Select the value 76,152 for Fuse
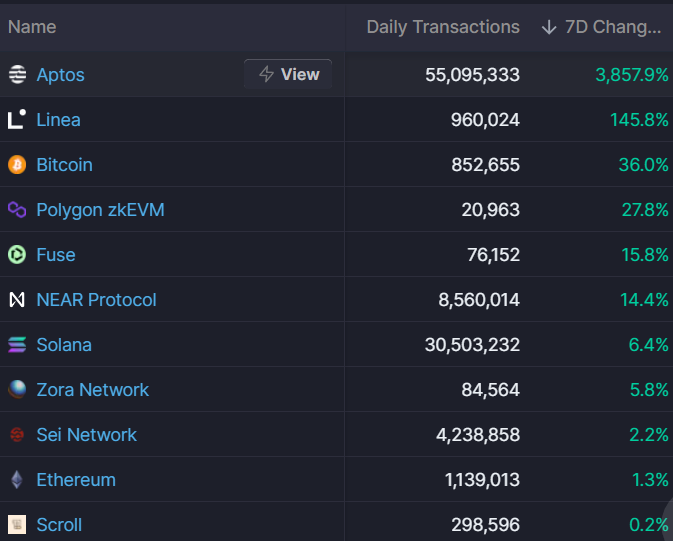Image resolution: width=673 pixels, height=541 pixels. [493, 255]
